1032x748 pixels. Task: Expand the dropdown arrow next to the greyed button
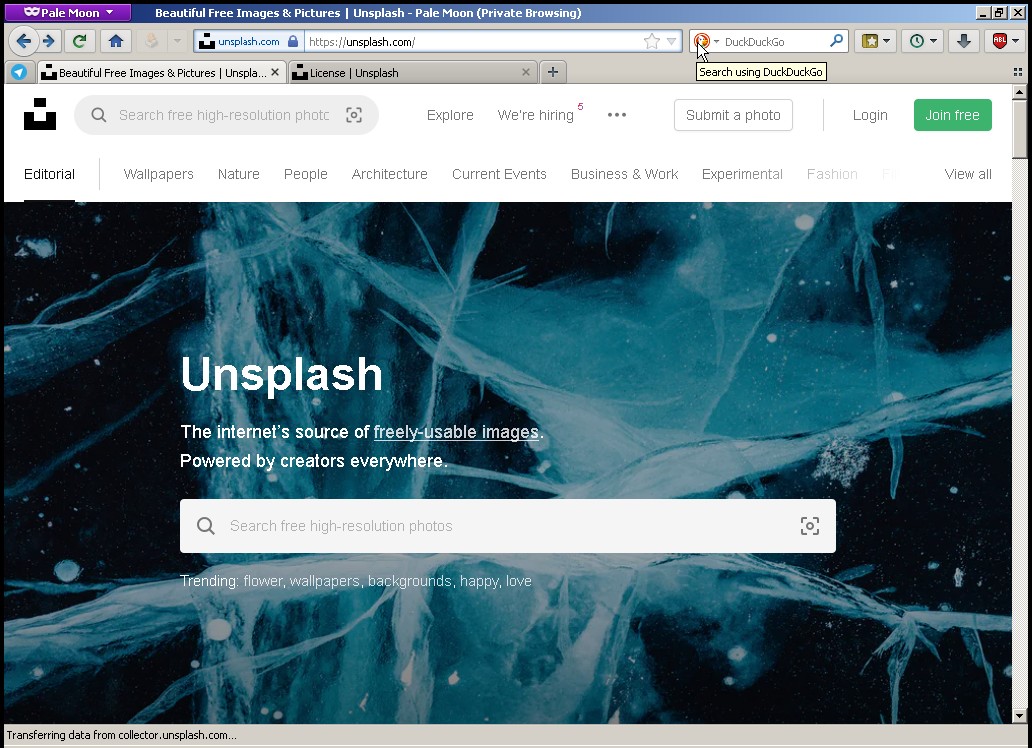[177, 41]
